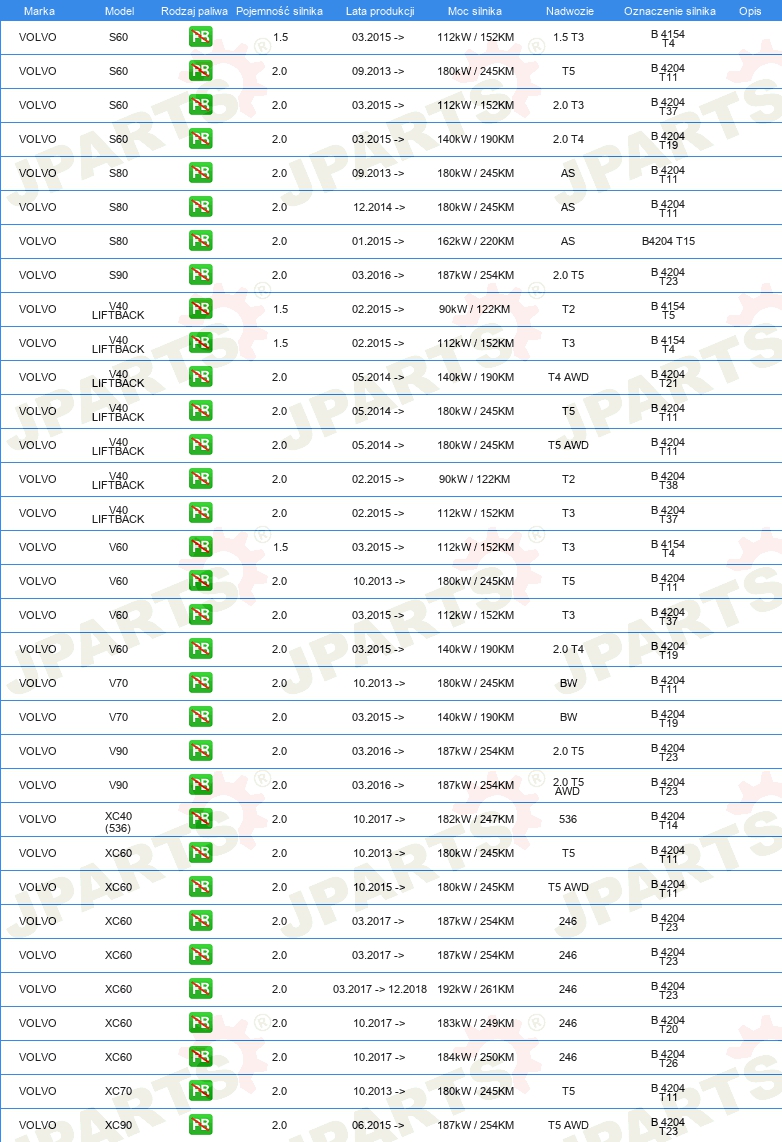
Task: Click the fuel icon in the S60 2.0 T3 row
Action: (x=200, y=105)
